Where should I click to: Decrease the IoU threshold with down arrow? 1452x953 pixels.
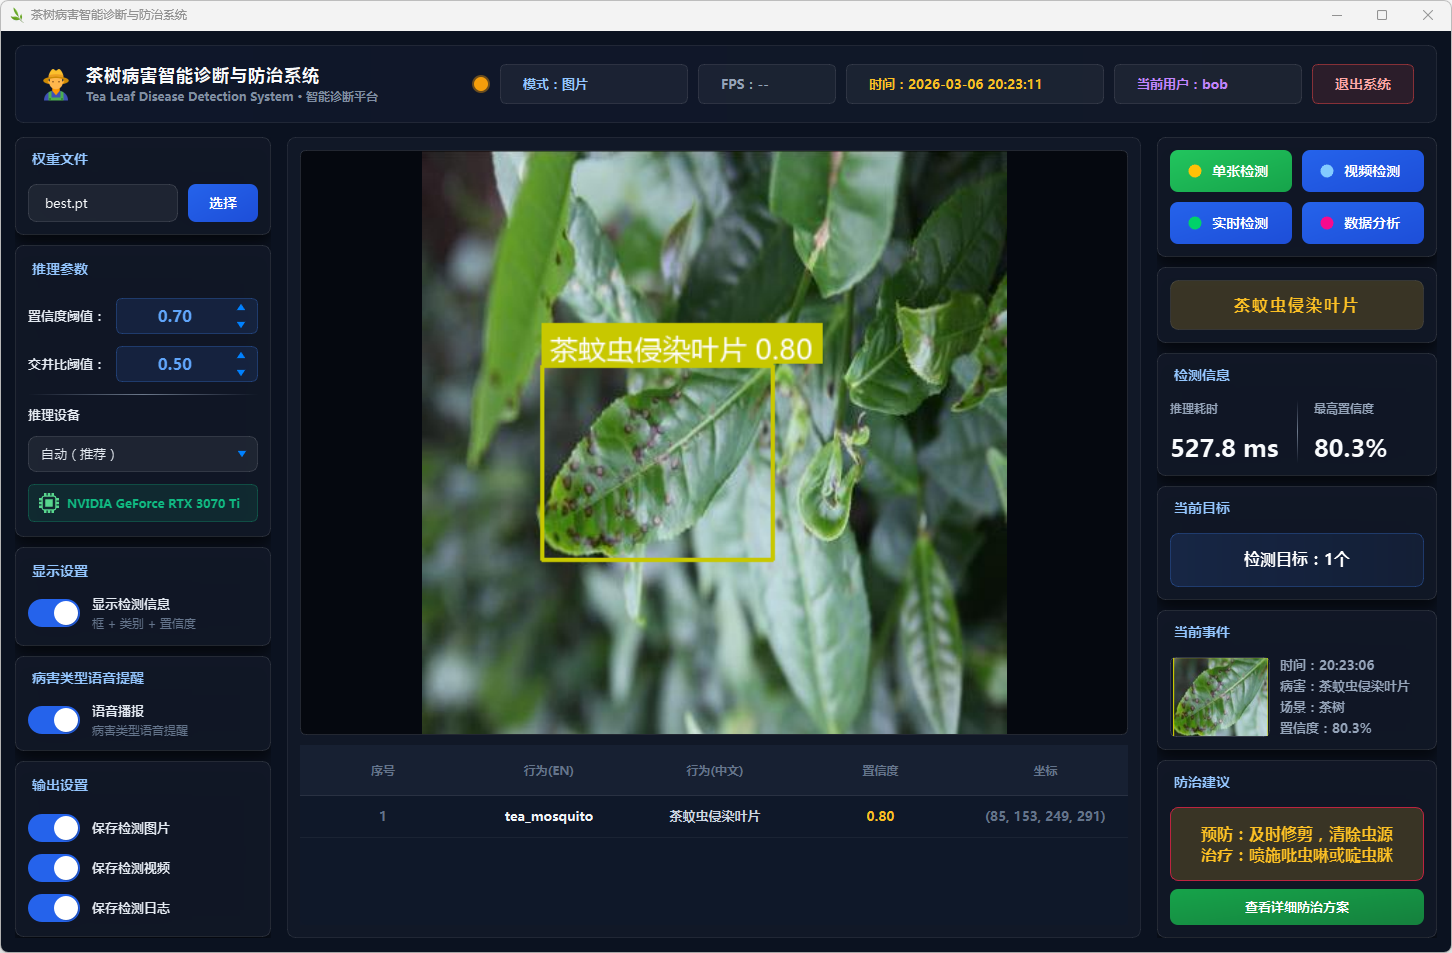[241, 373]
